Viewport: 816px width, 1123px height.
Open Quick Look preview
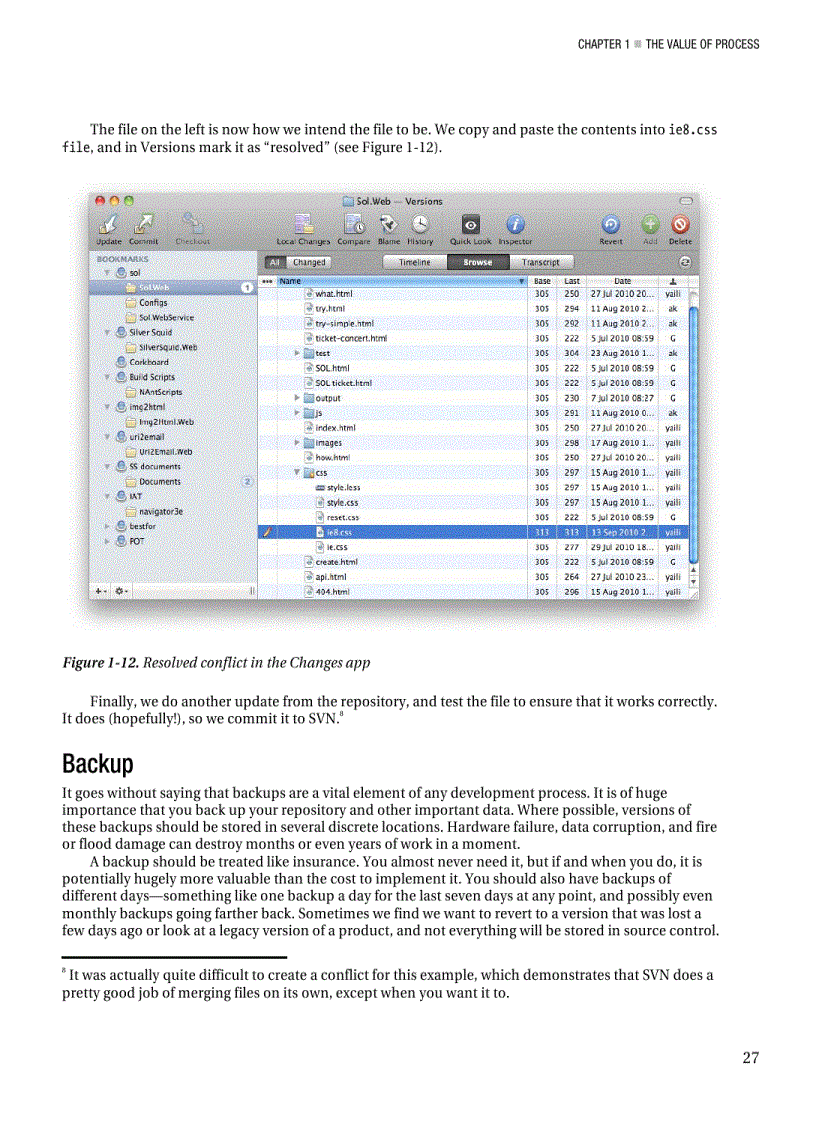(470, 224)
